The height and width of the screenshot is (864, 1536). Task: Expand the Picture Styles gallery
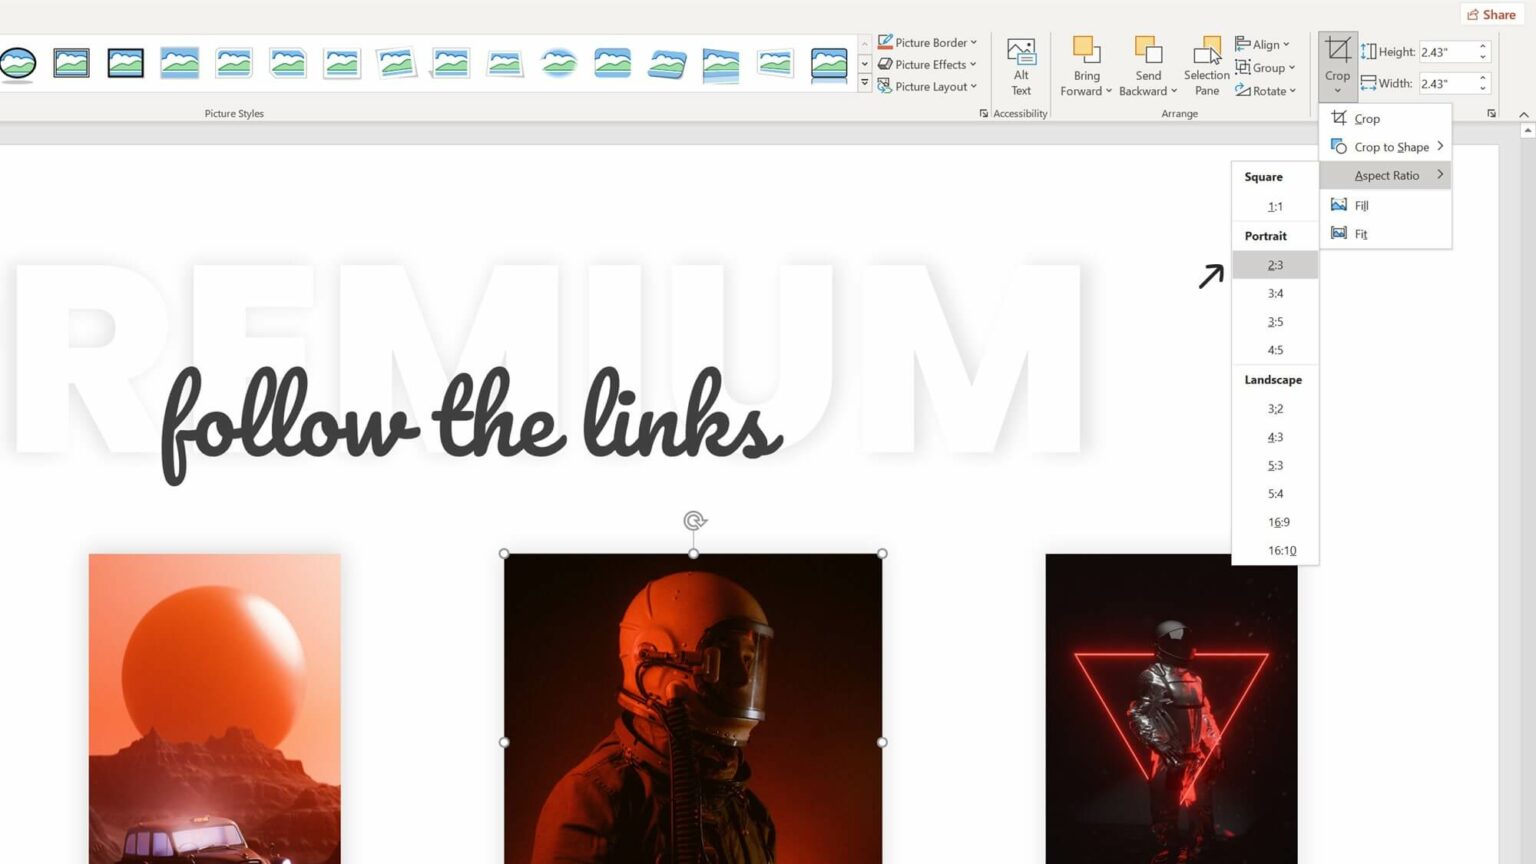click(x=864, y=83)
